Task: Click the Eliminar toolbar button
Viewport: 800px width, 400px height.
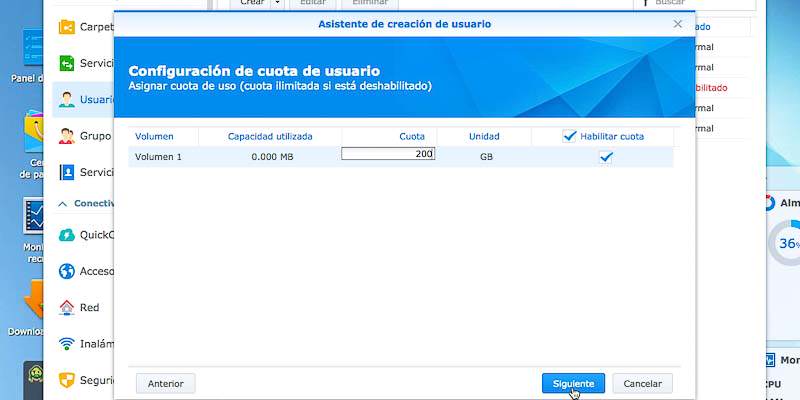Action: tap(370, 3)
